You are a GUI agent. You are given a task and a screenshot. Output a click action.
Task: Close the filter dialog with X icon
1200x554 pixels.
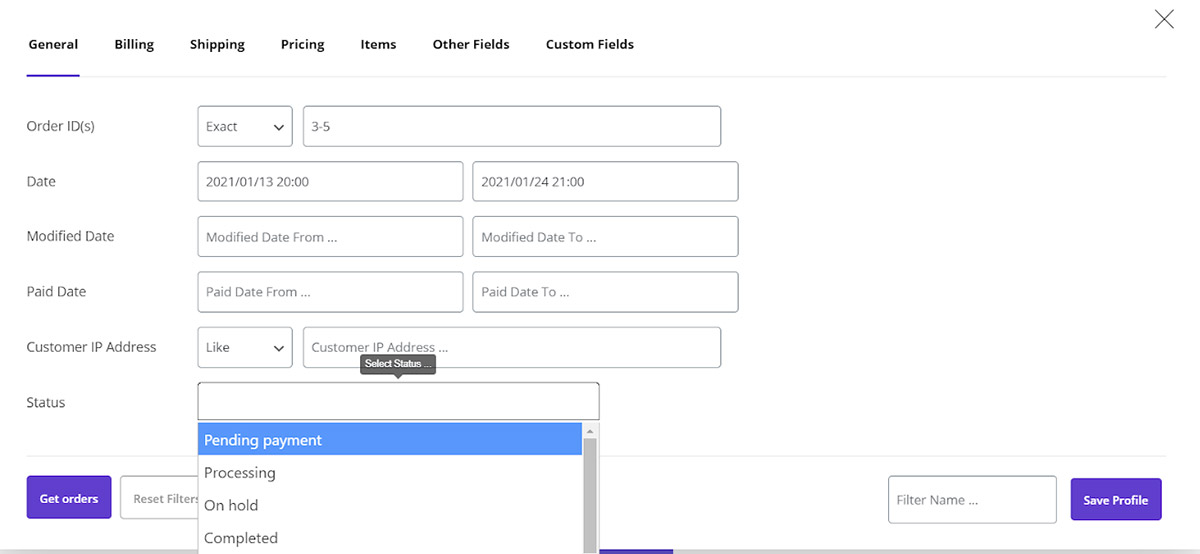coord(1164,19)
